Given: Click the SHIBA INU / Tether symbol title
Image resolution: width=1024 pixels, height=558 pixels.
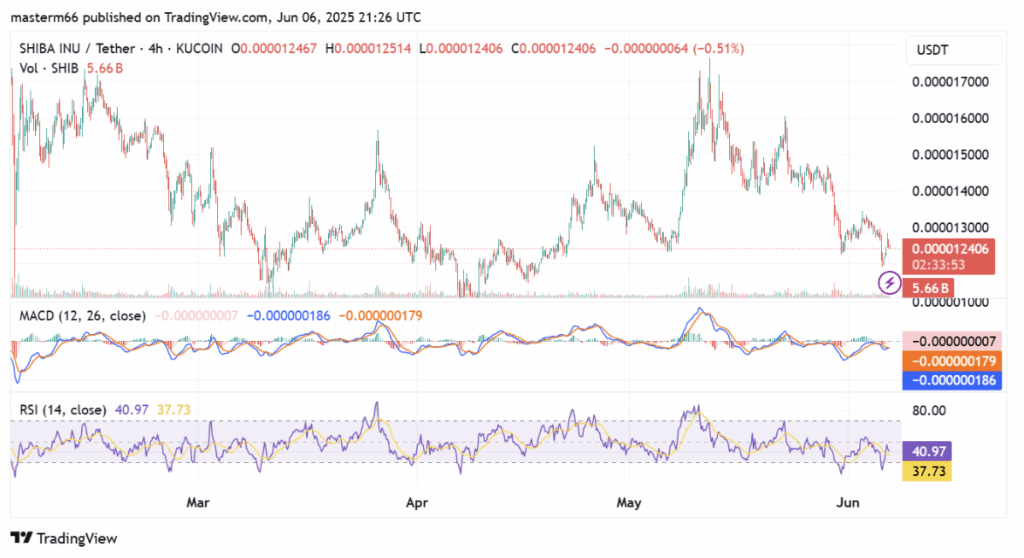Looking at the screenshot, I should tap(77, 48).
